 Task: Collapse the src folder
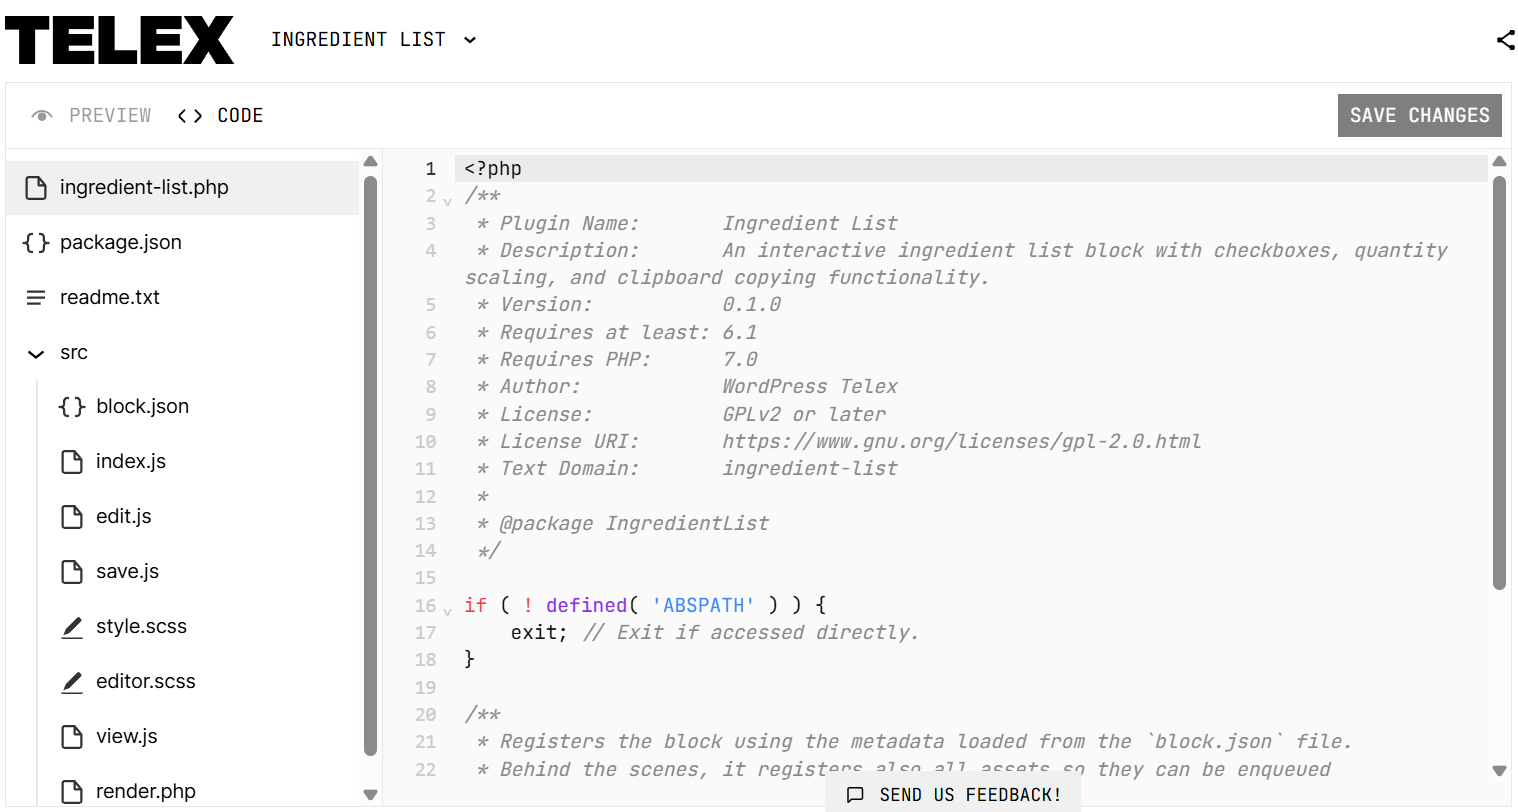coord(37,353)
